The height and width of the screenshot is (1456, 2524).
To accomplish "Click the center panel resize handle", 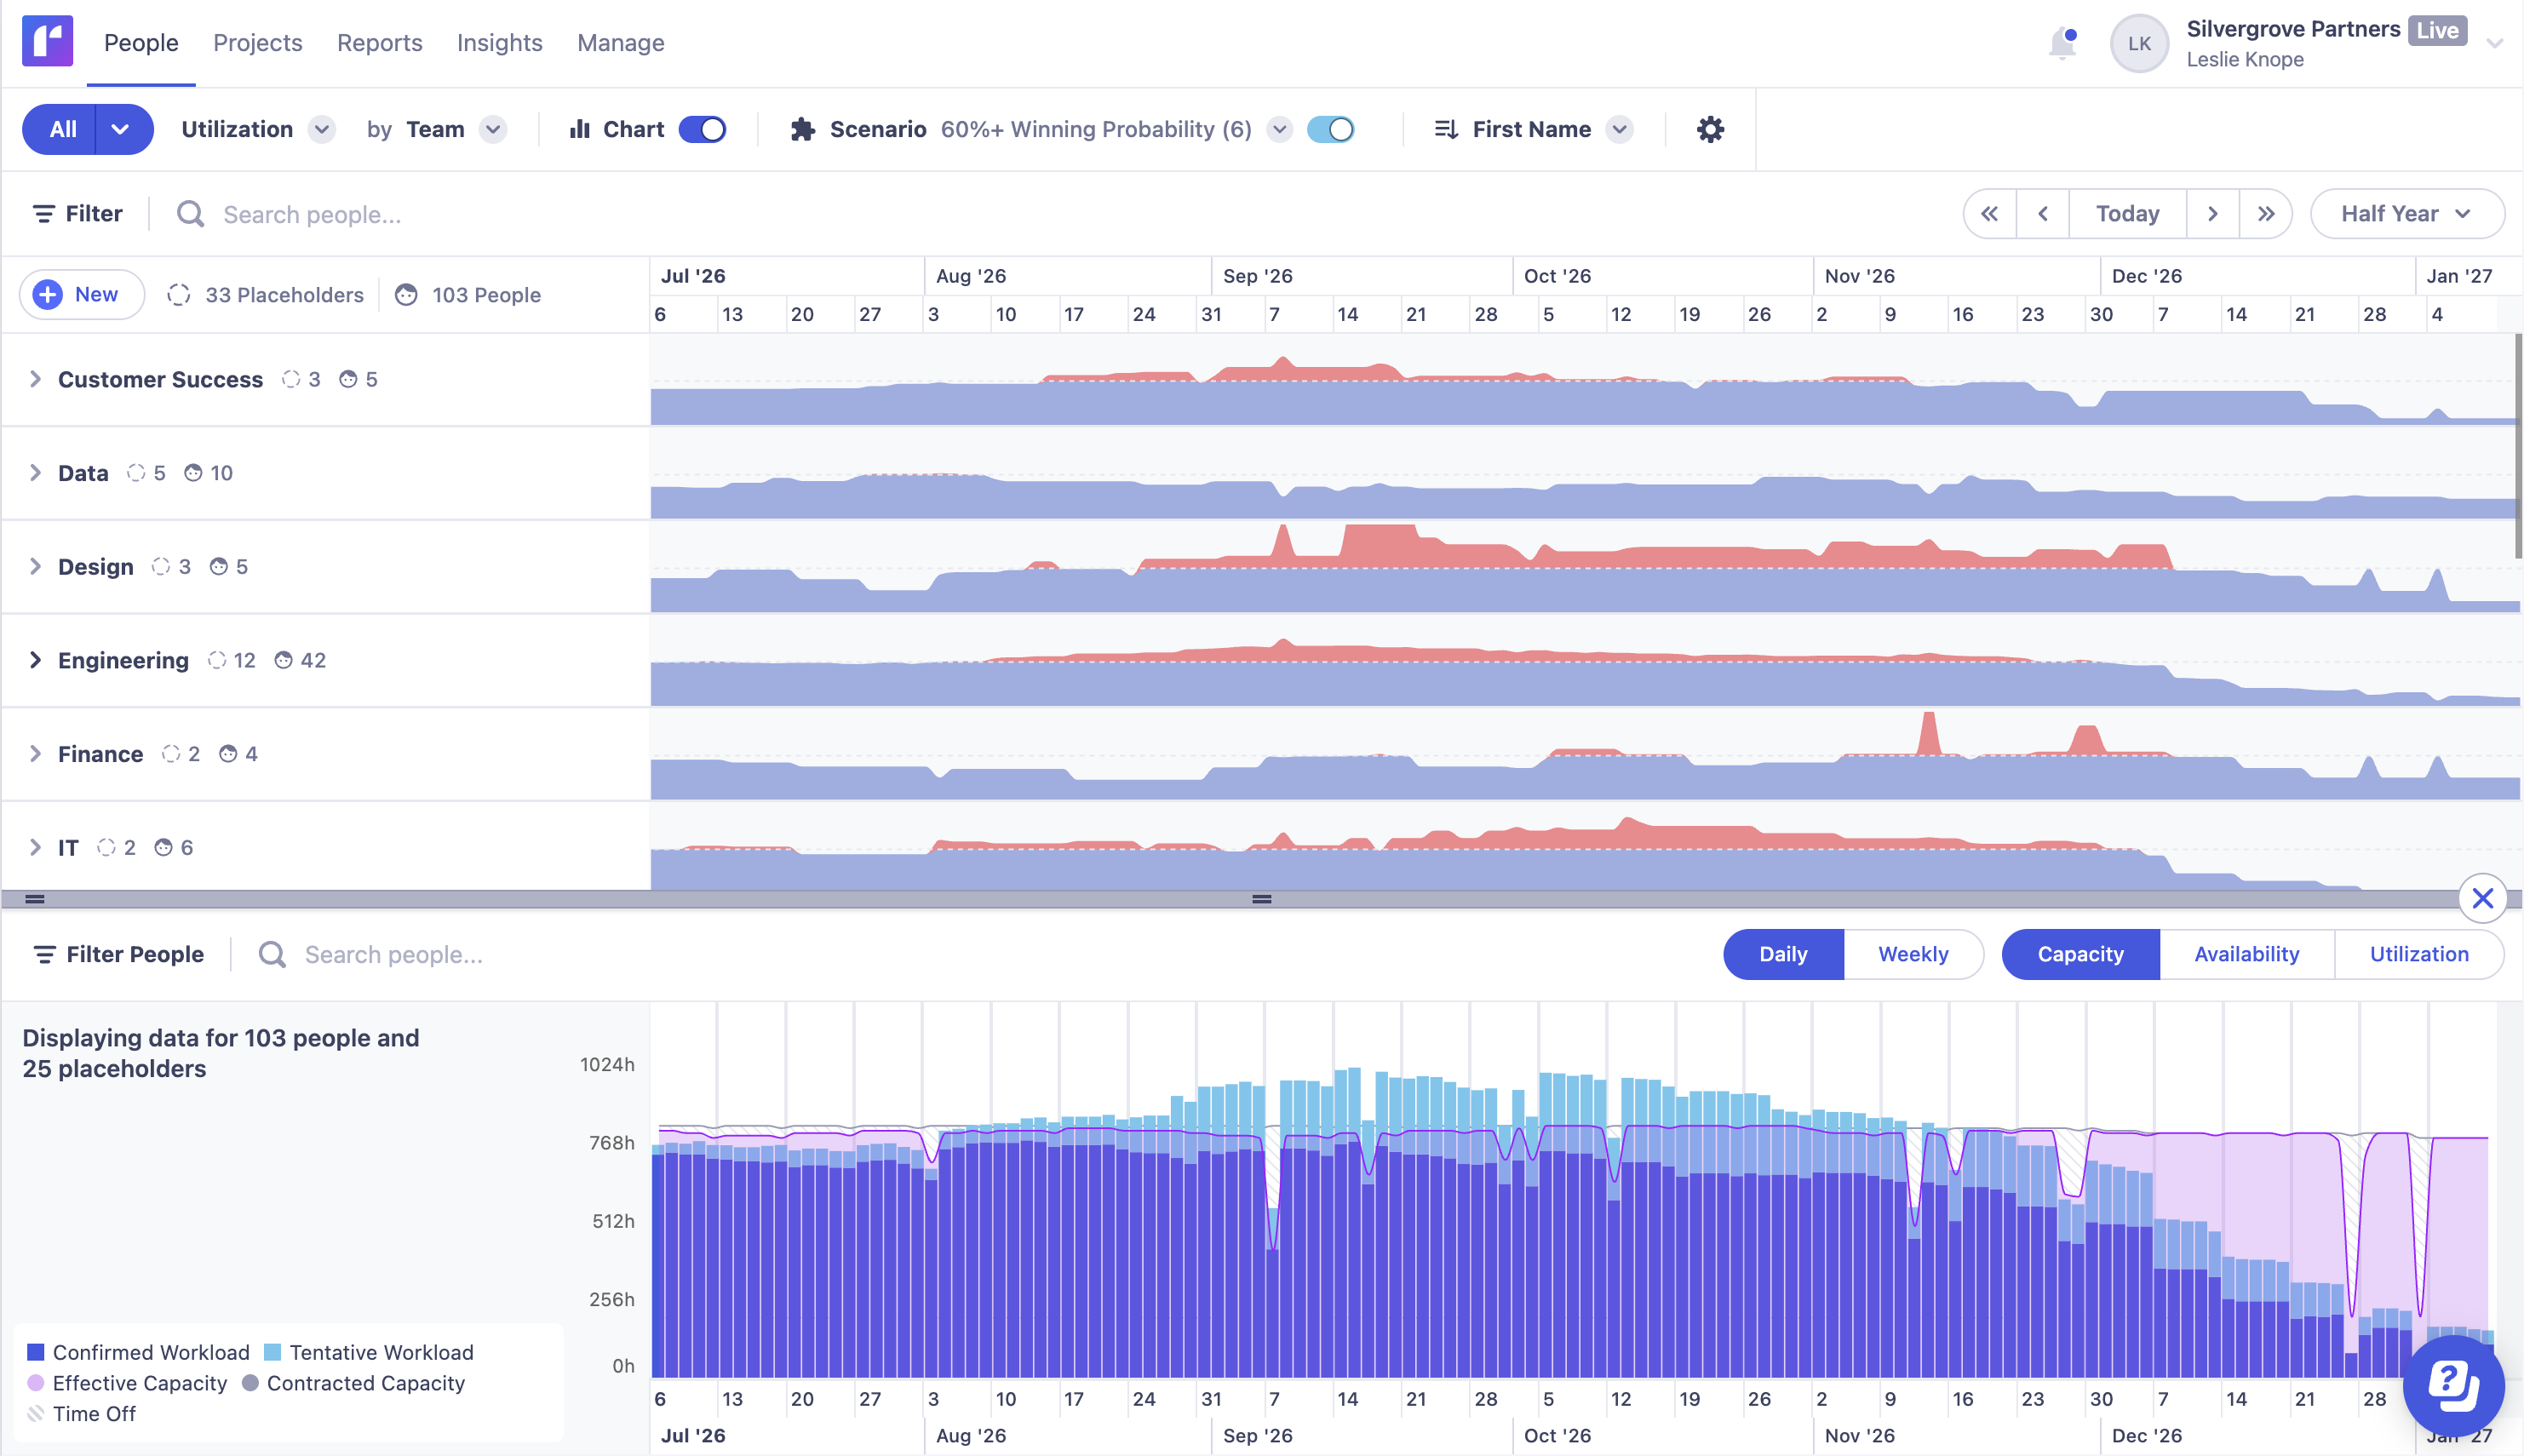I will coord(1262,899).
